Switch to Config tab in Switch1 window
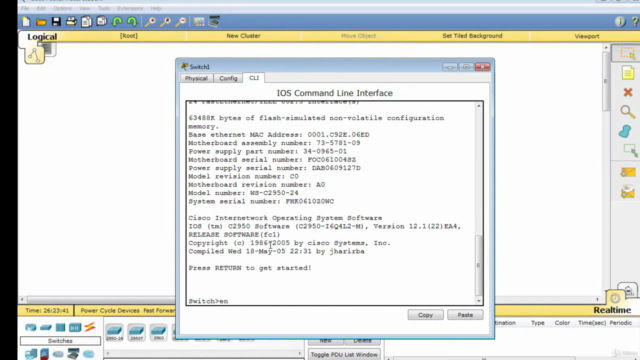The image size is (640, 360). pos(228,78)
